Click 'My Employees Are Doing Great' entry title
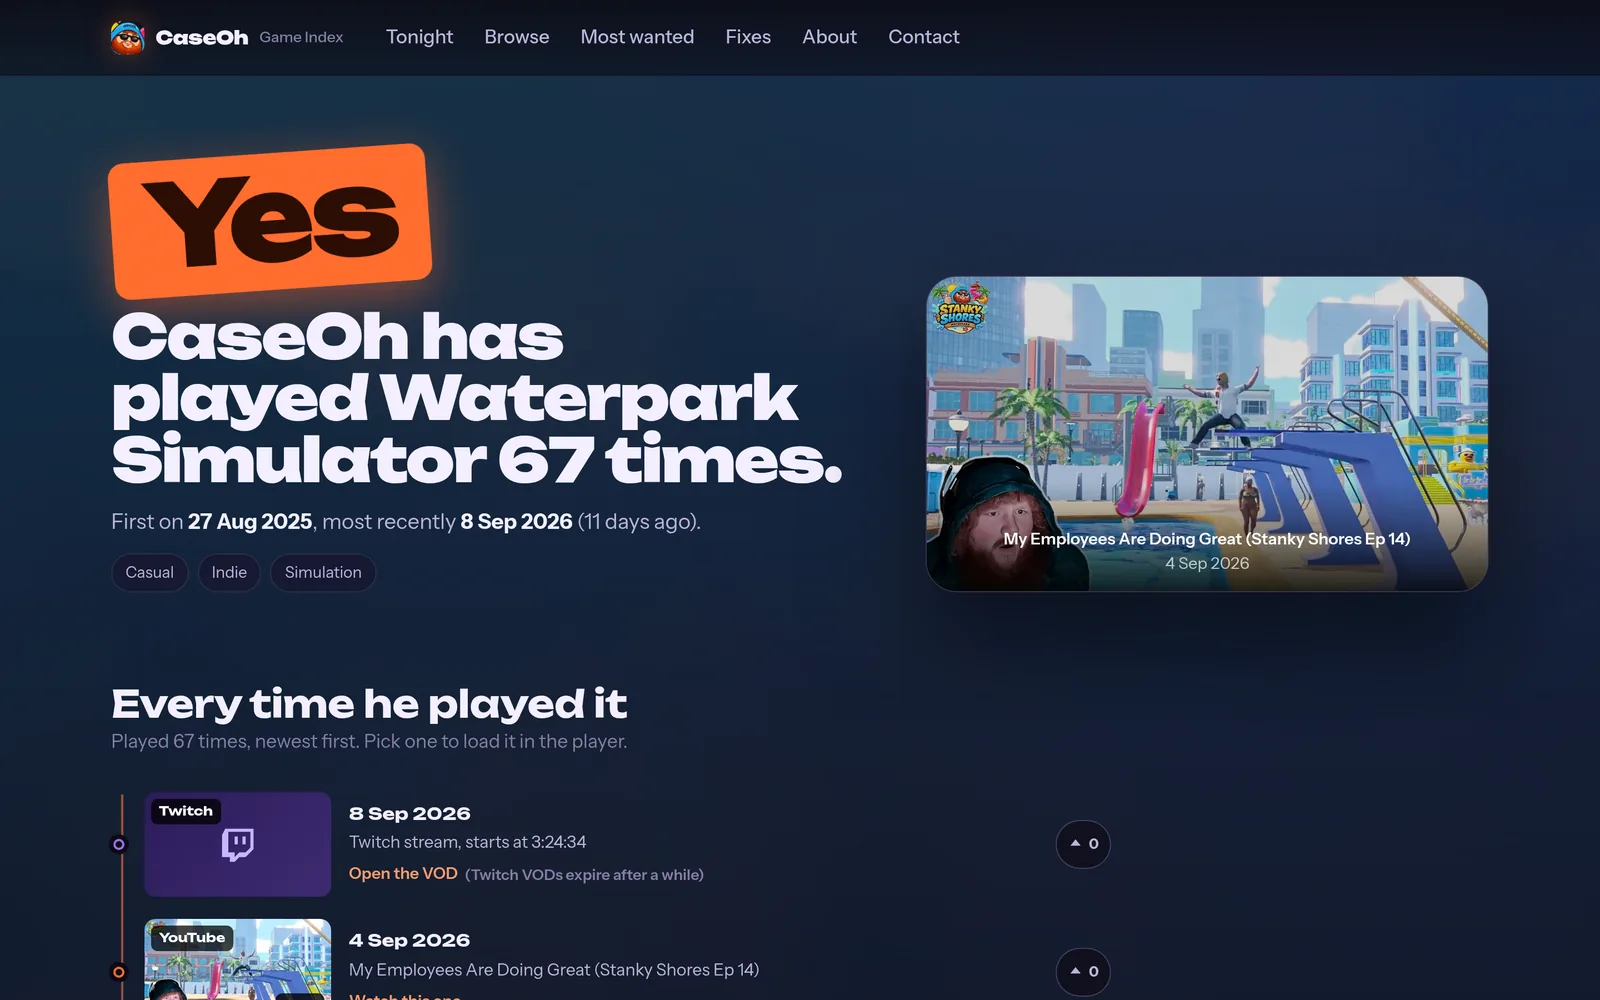The image size is (1600, 1000). [x=554, y=970]
